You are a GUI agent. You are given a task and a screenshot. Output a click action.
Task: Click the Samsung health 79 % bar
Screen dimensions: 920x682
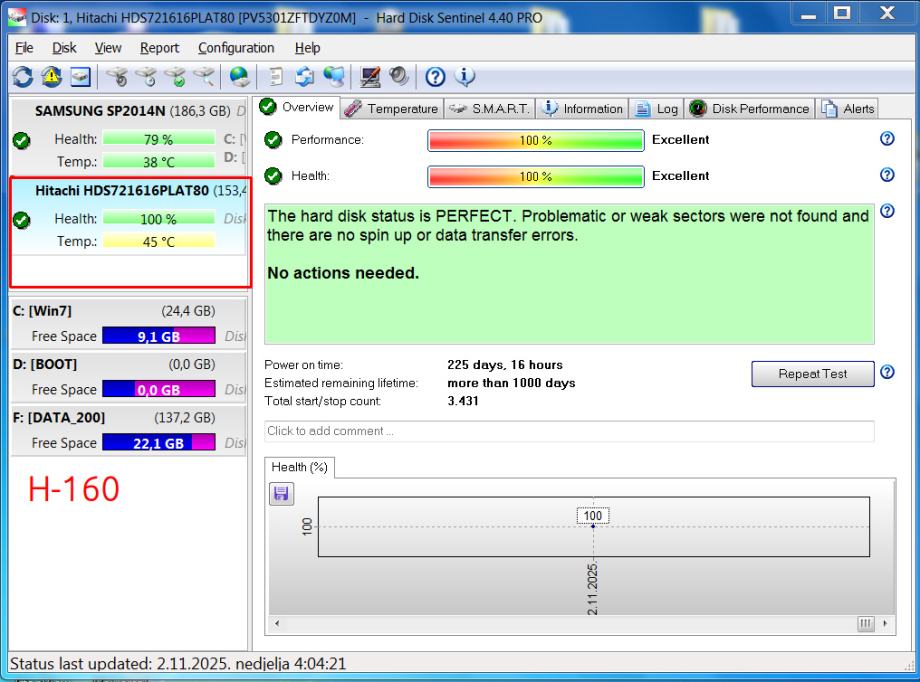(x=159, y=139)
